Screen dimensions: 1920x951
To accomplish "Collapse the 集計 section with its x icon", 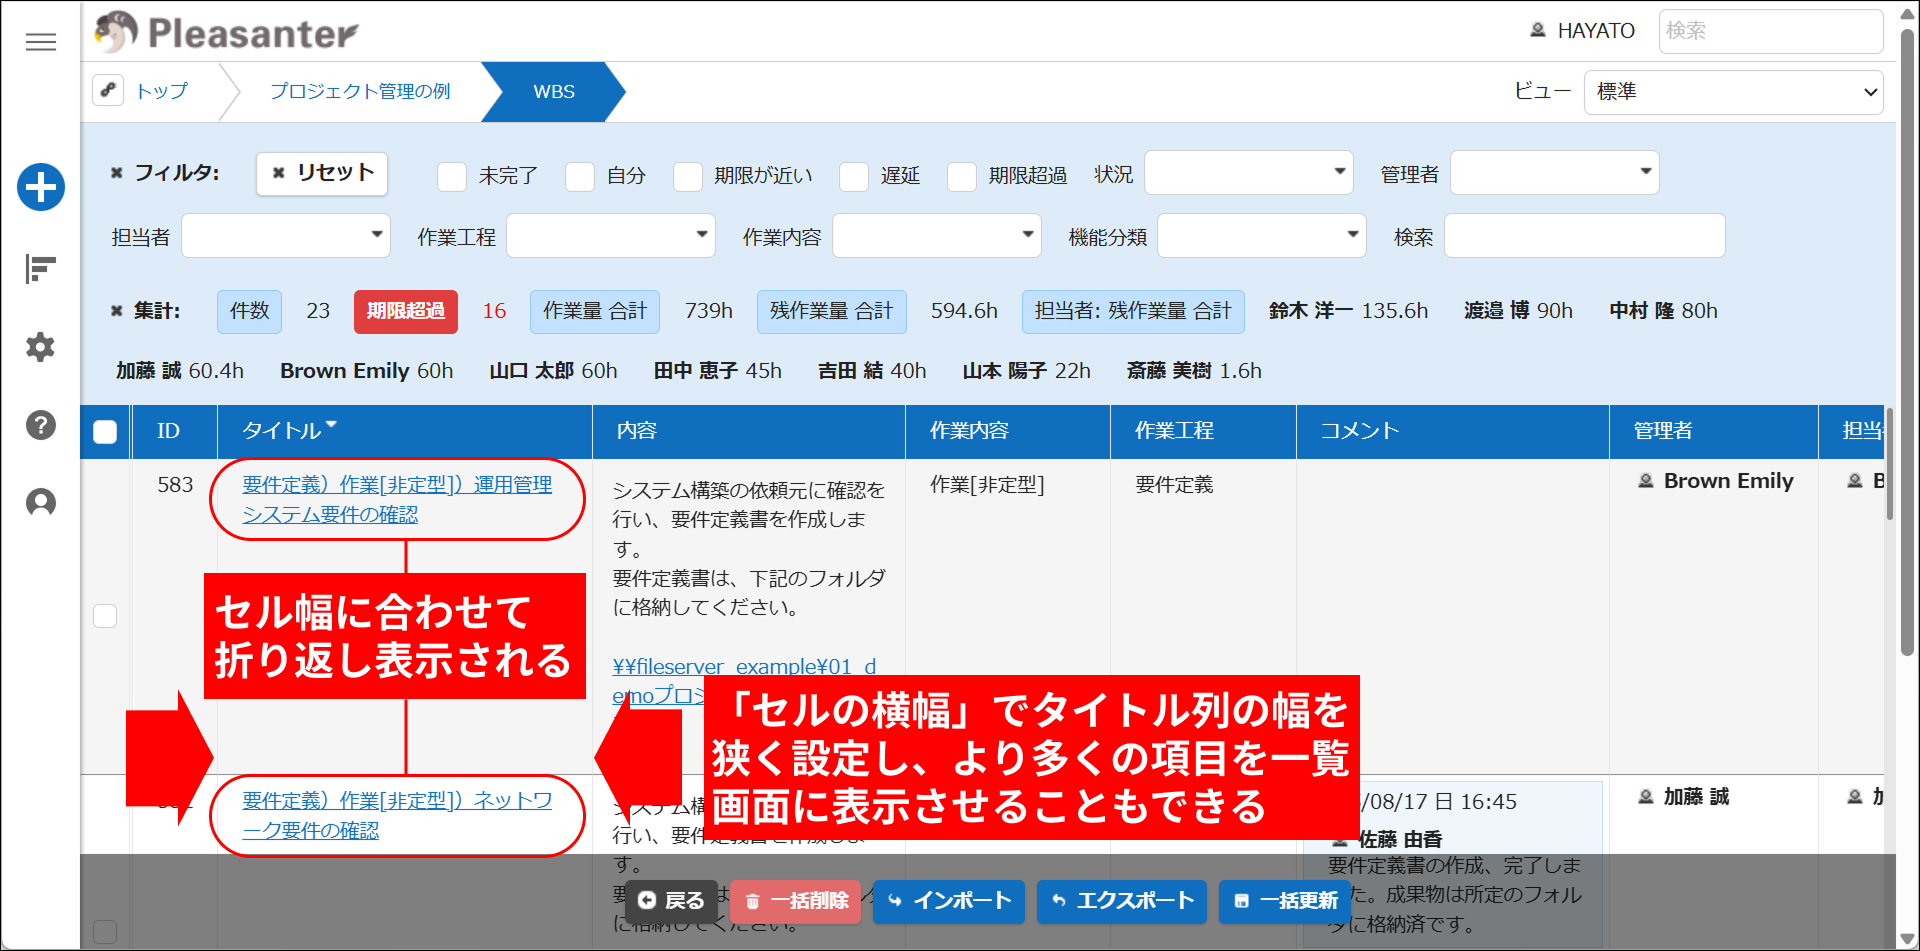I will [116, 311].
